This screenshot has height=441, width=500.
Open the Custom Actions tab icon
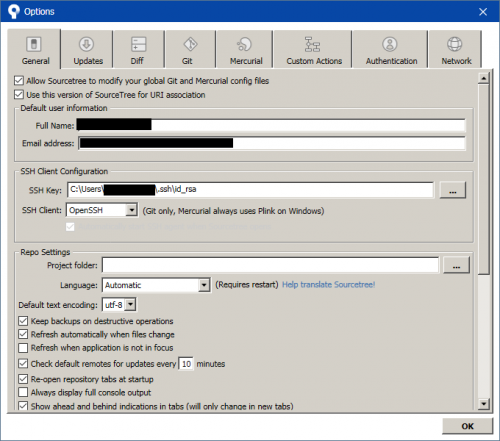pyautogui.click(x=312, y=44)
